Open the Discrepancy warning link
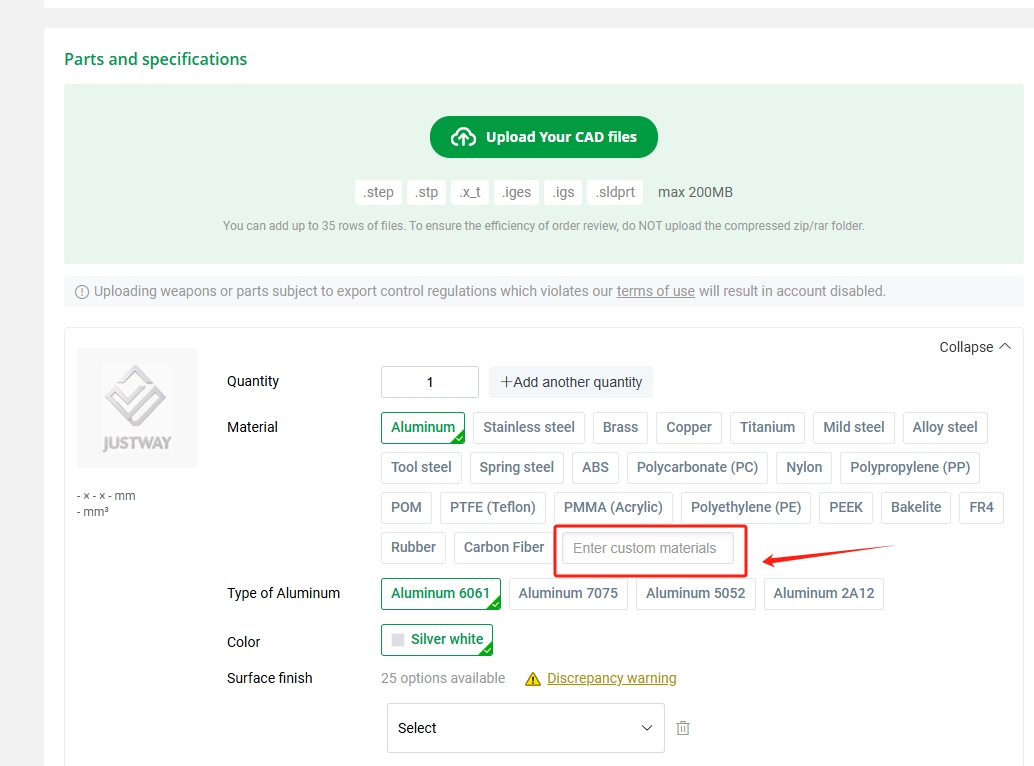1034x766 pixels. point(611,678)
